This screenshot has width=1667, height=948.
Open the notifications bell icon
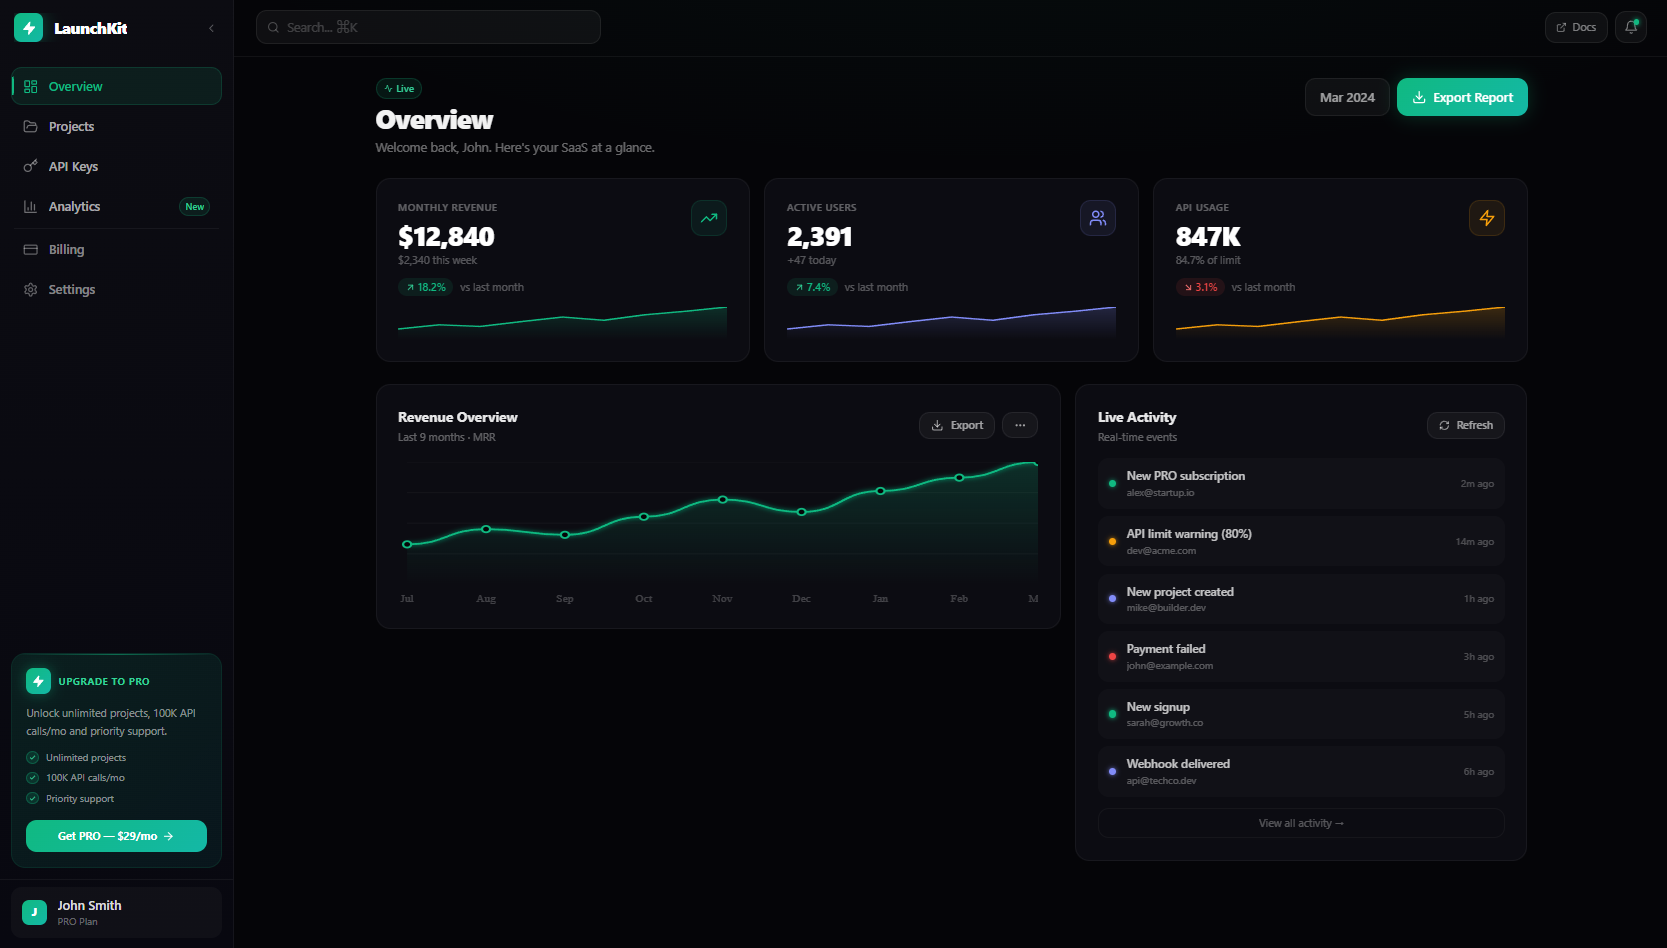click(x=1630, y=27)
